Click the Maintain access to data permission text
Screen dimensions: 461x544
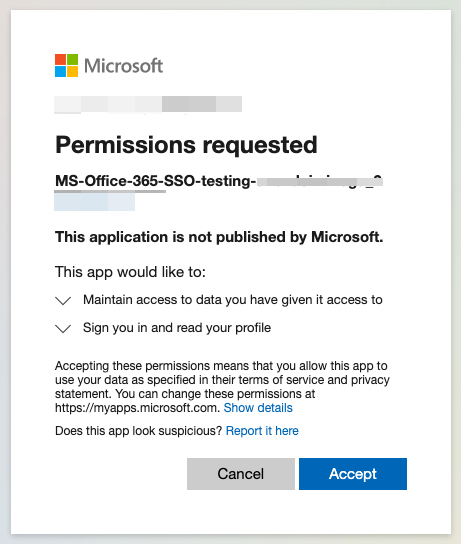point(233,300)
